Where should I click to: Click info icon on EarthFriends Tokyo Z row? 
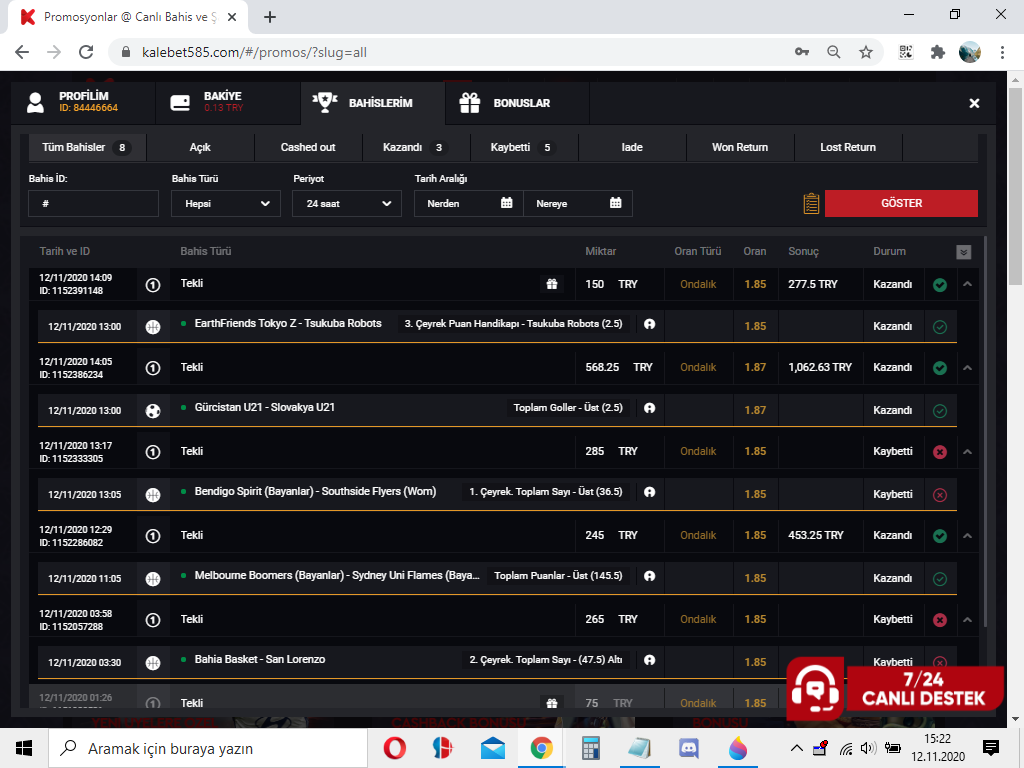(649, 324)
